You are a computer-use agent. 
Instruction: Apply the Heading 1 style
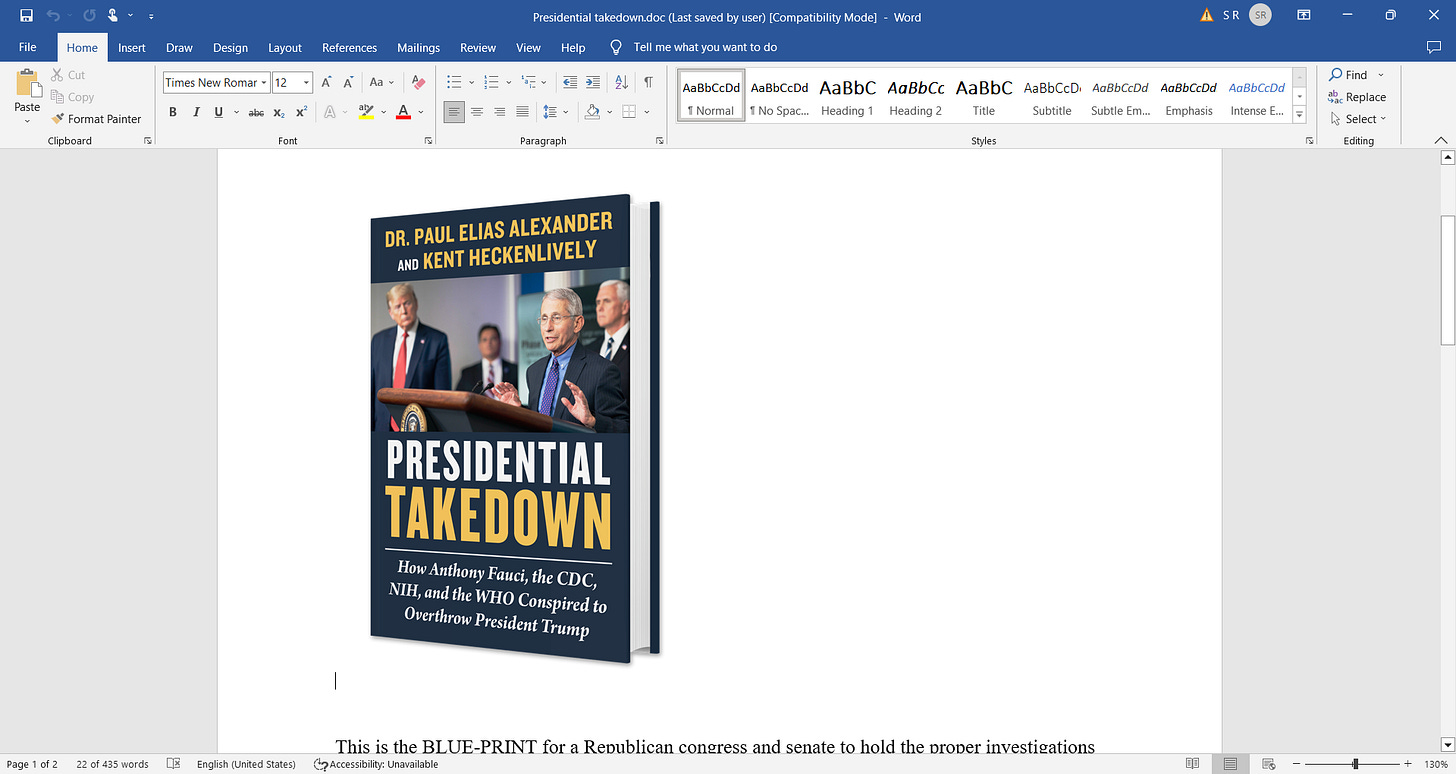tap(847, 96)
